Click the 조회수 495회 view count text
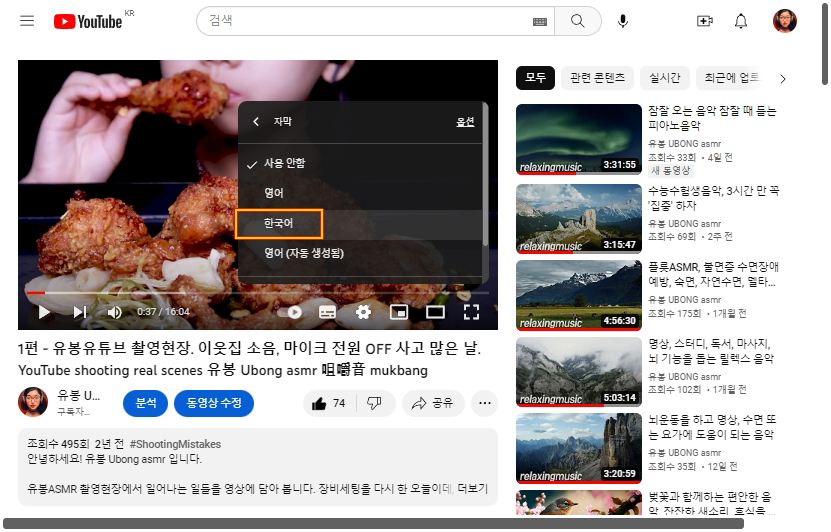831x532 pixels. point(59,444)
